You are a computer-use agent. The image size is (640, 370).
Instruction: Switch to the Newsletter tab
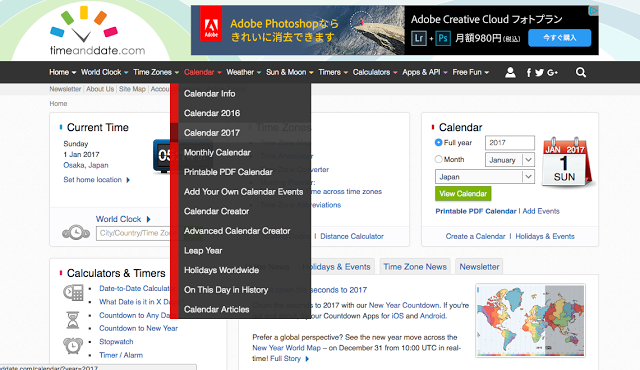pyautogui.click(x=479, y=266)
